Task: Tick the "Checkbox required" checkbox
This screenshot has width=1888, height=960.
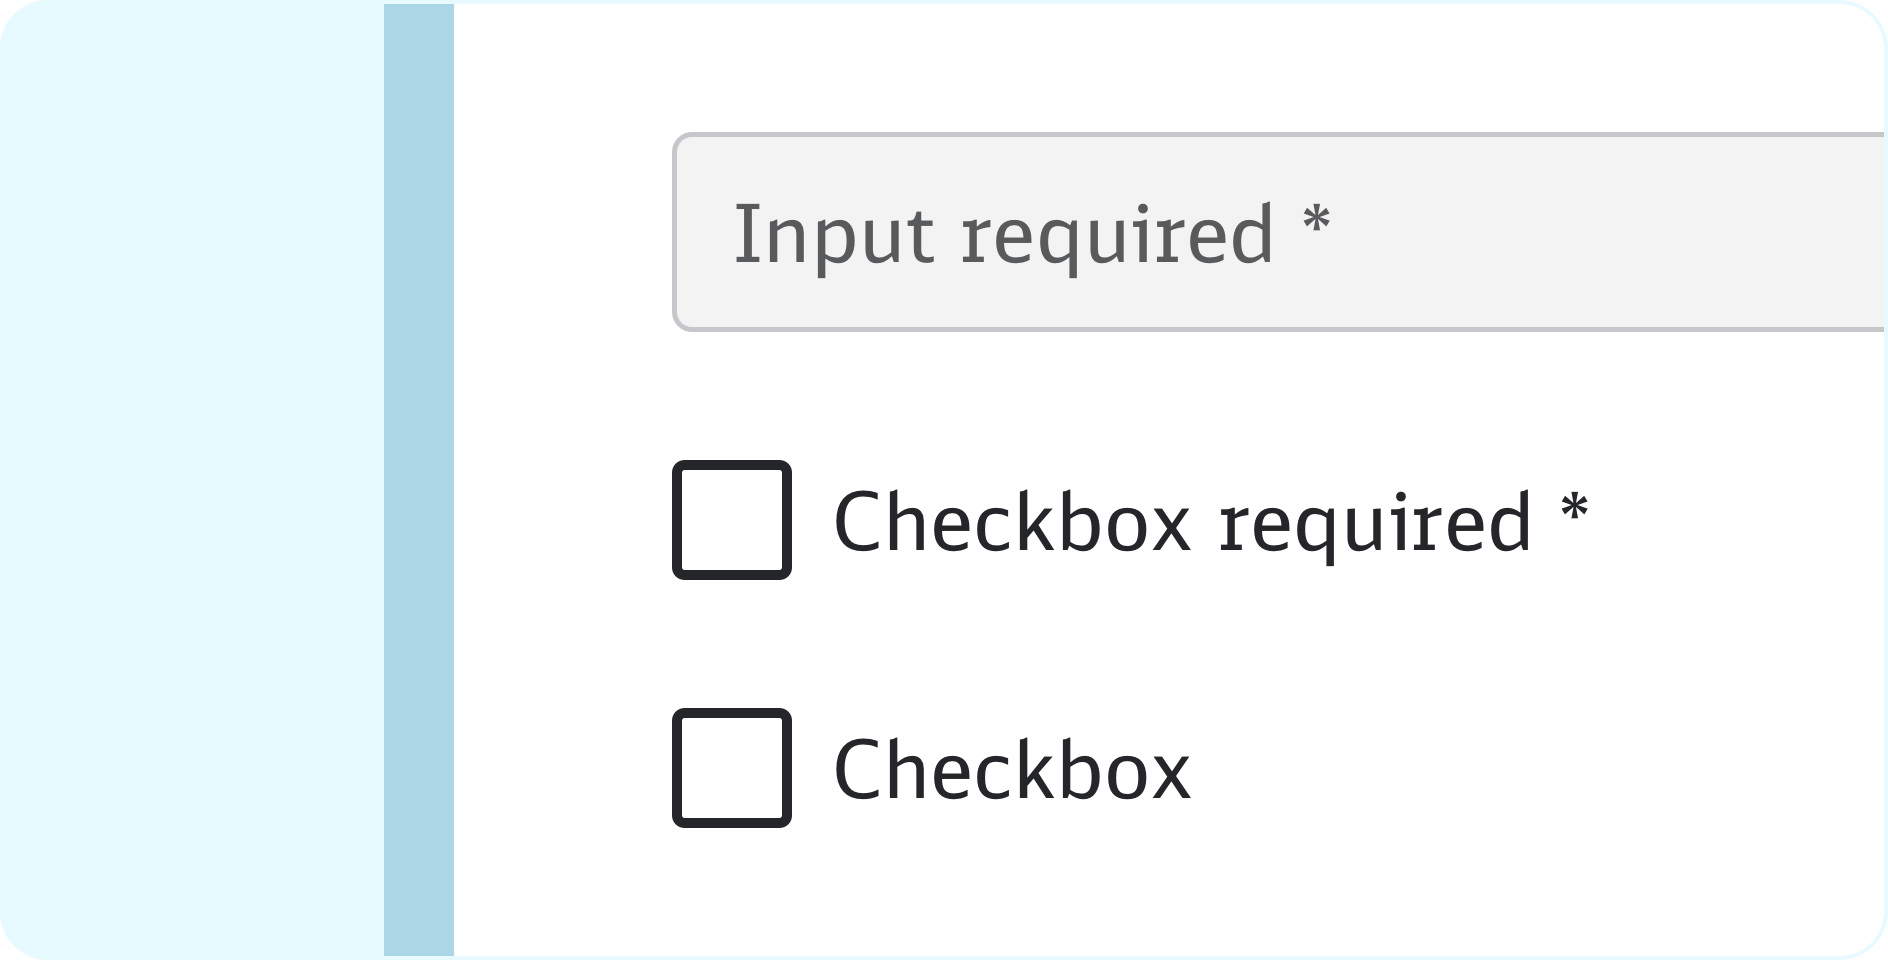Action: click(x=732, y=520)
